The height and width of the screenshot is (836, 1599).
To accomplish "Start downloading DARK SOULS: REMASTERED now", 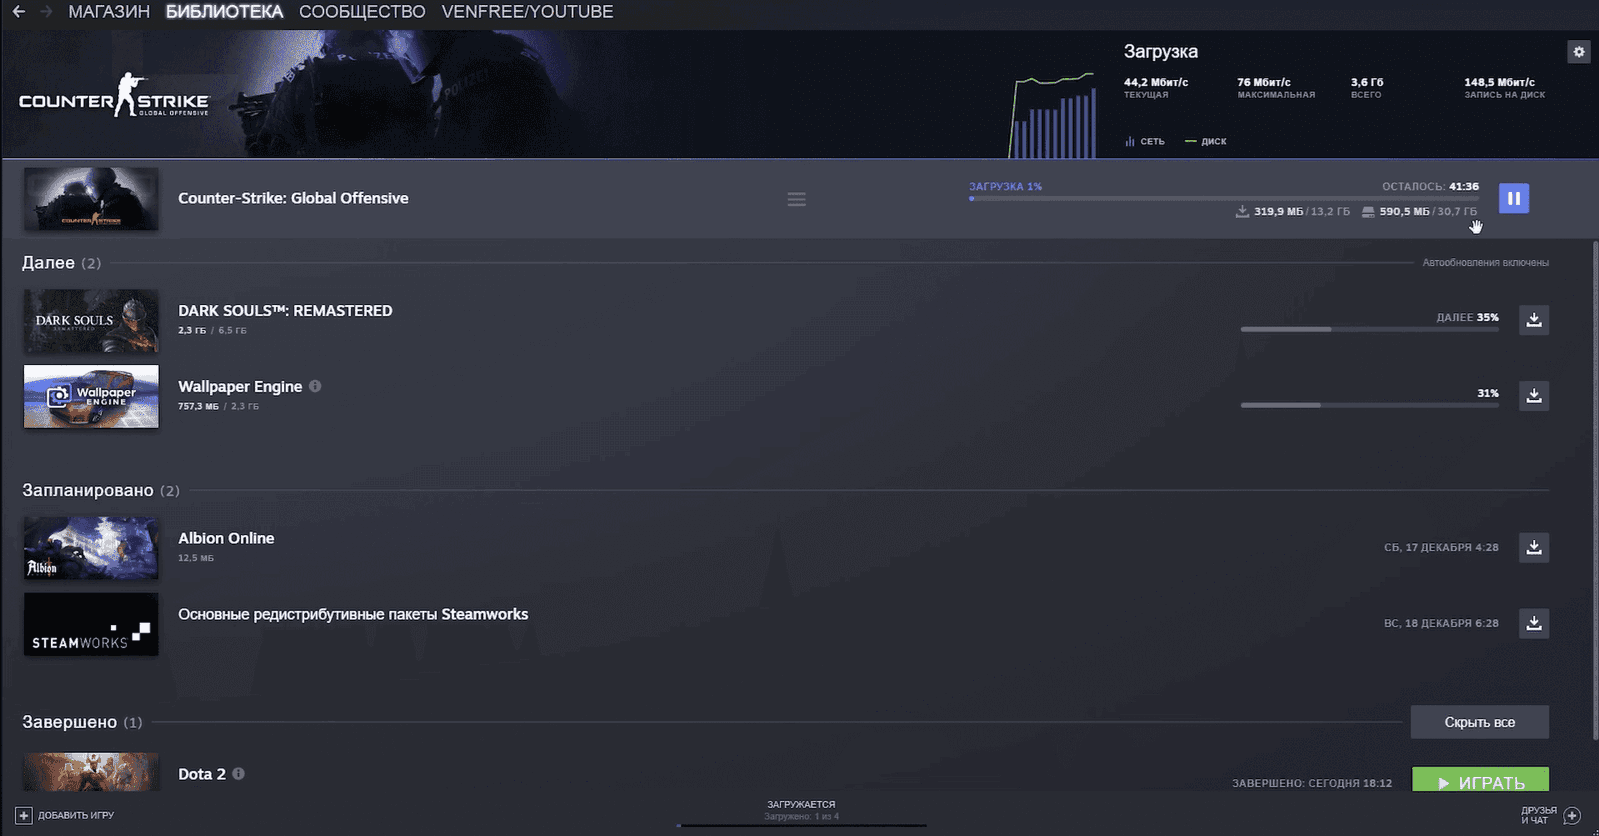I will point(1534,320).
